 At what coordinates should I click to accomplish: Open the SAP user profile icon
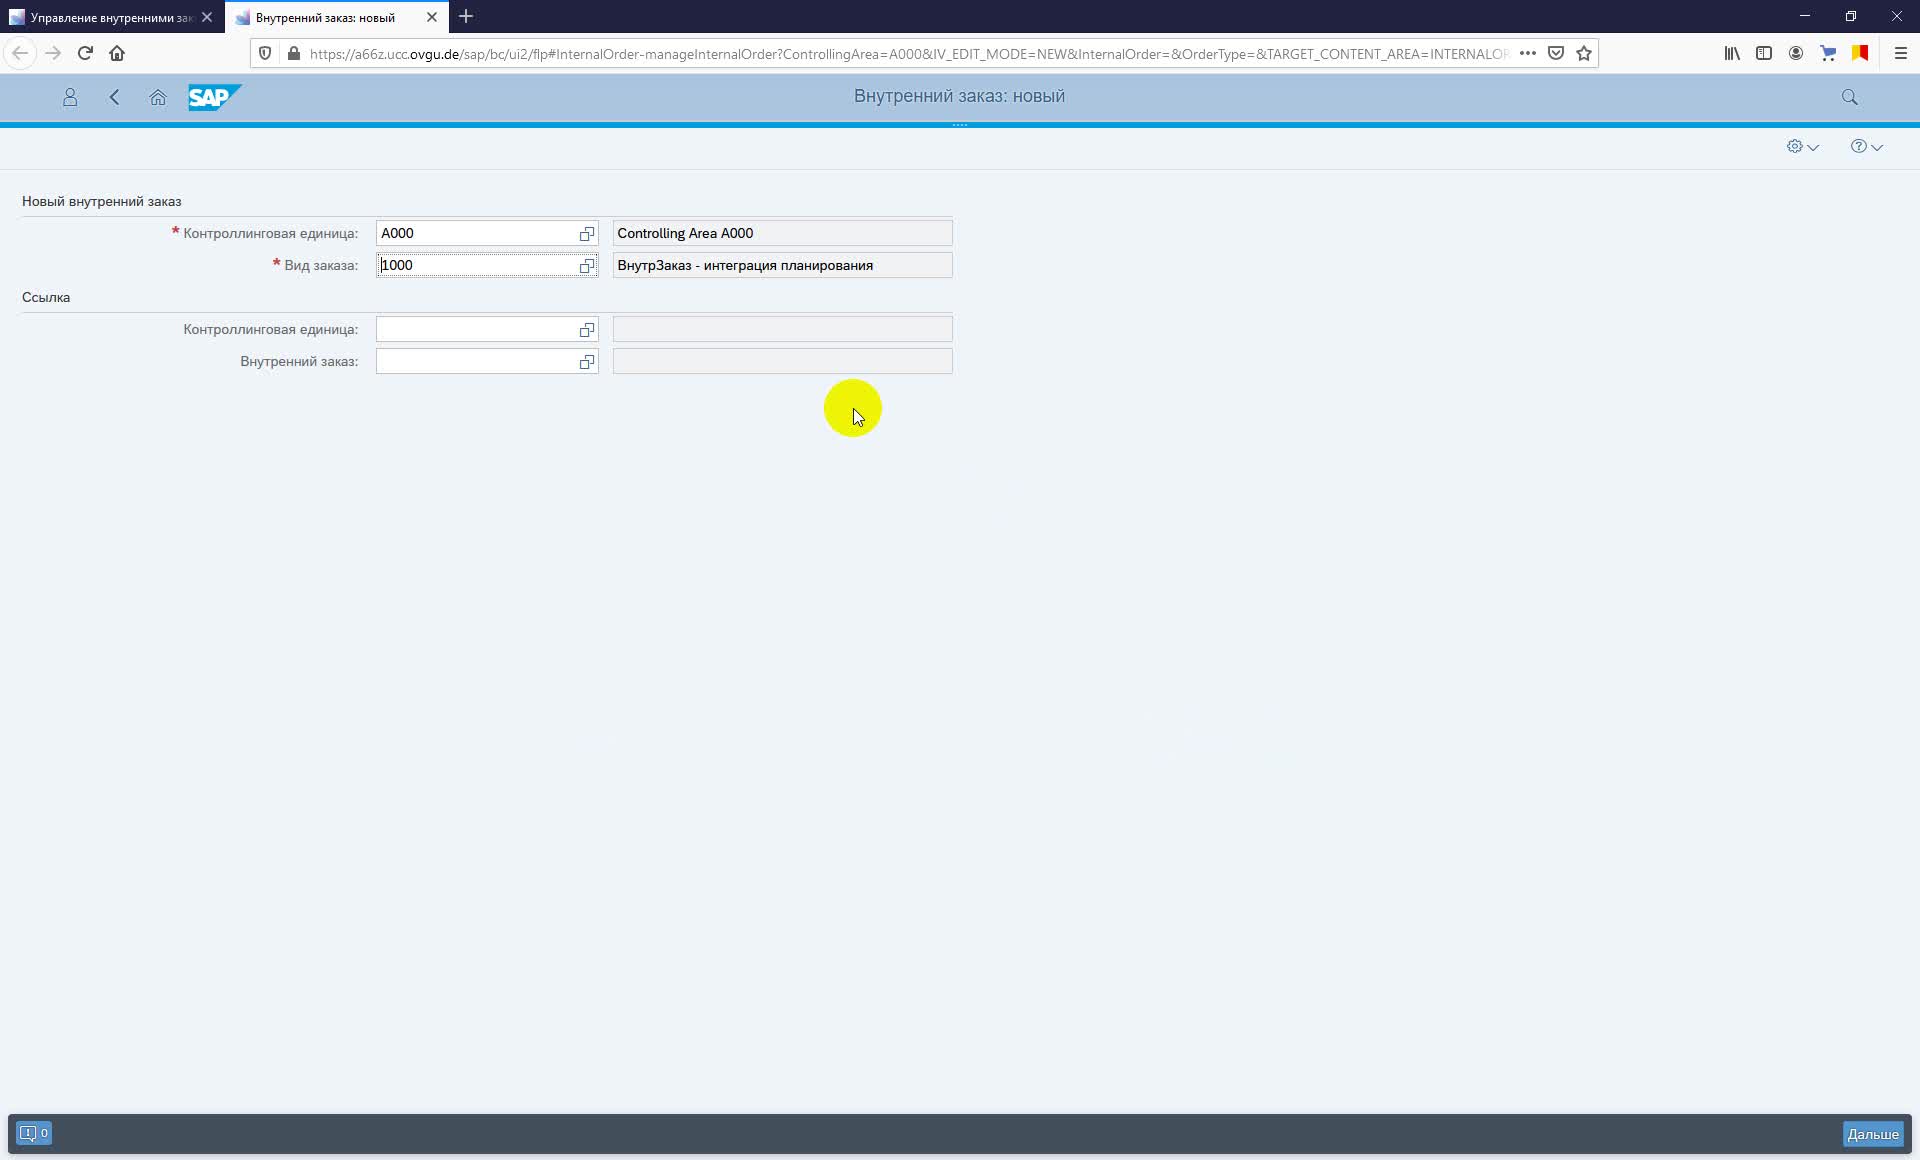point(70,97)
